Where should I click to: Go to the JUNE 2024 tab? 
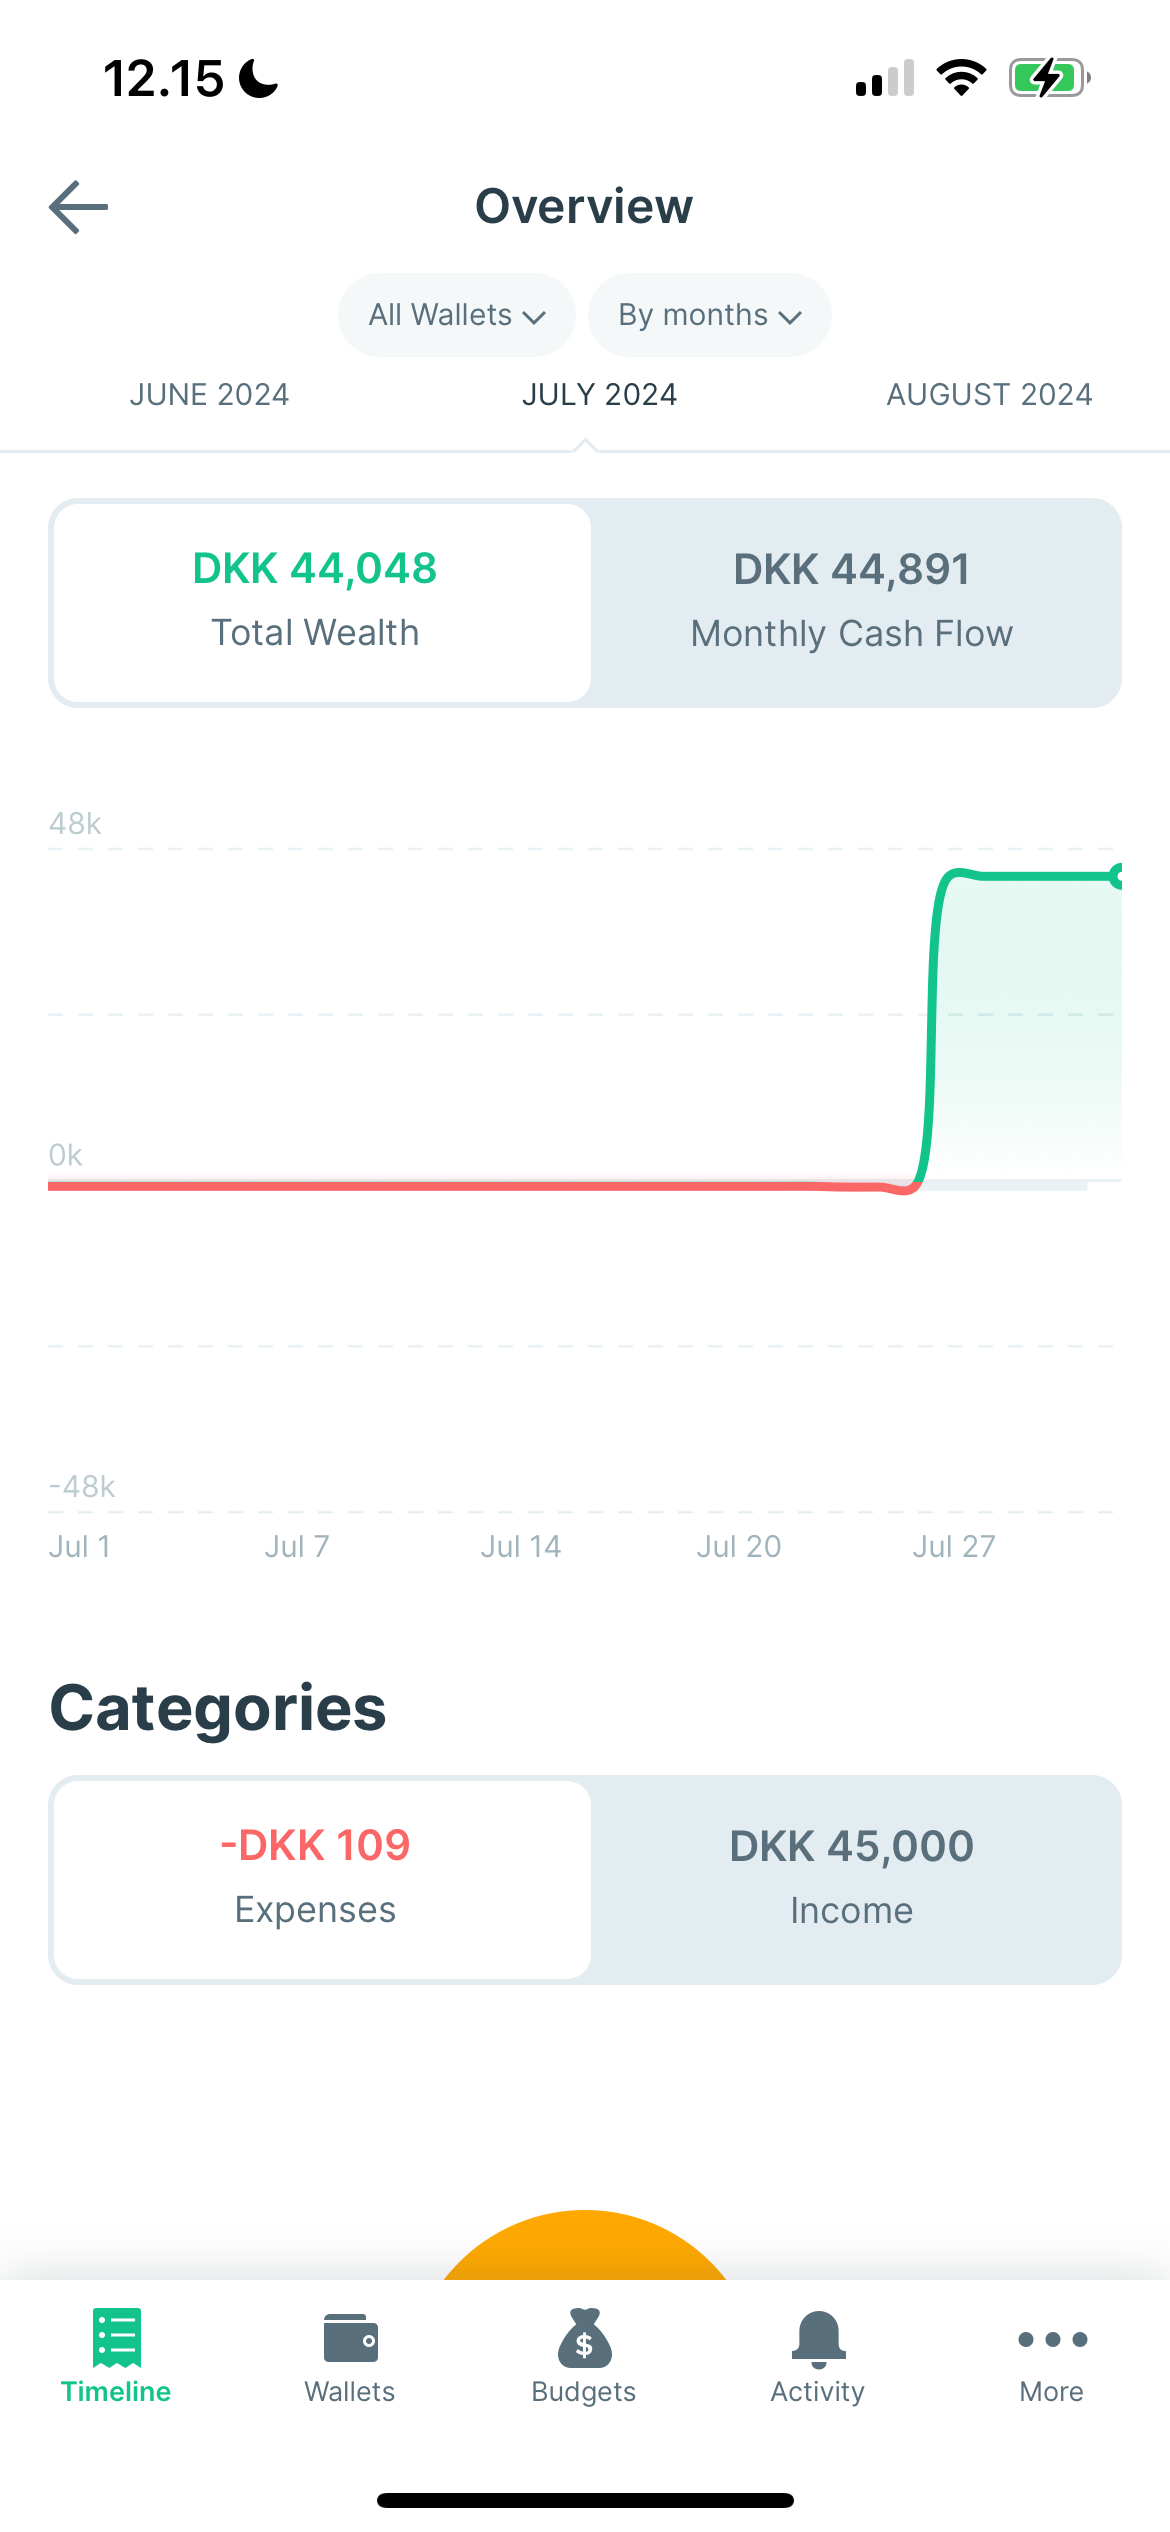(209, 395)
